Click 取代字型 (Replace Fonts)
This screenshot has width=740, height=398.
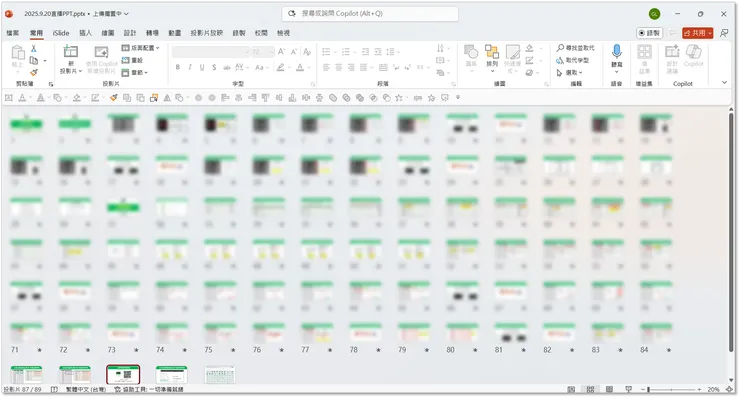[x=572, y=60]
